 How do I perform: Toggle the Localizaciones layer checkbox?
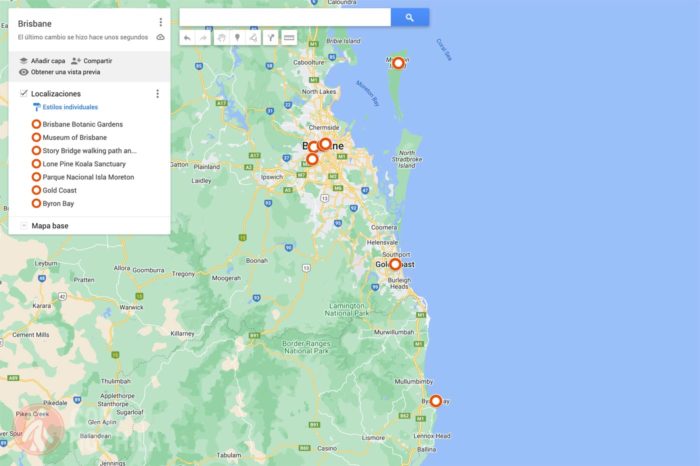coord(24,93)
